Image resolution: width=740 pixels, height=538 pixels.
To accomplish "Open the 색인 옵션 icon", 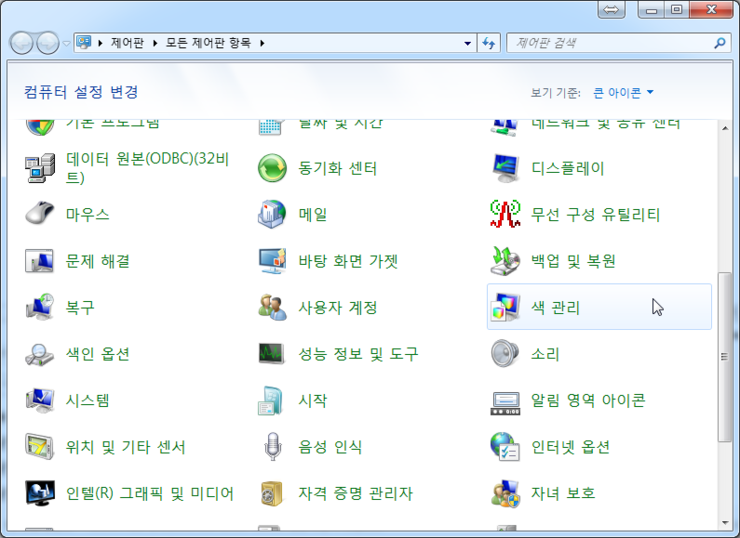I will click(x=40, y=354).
